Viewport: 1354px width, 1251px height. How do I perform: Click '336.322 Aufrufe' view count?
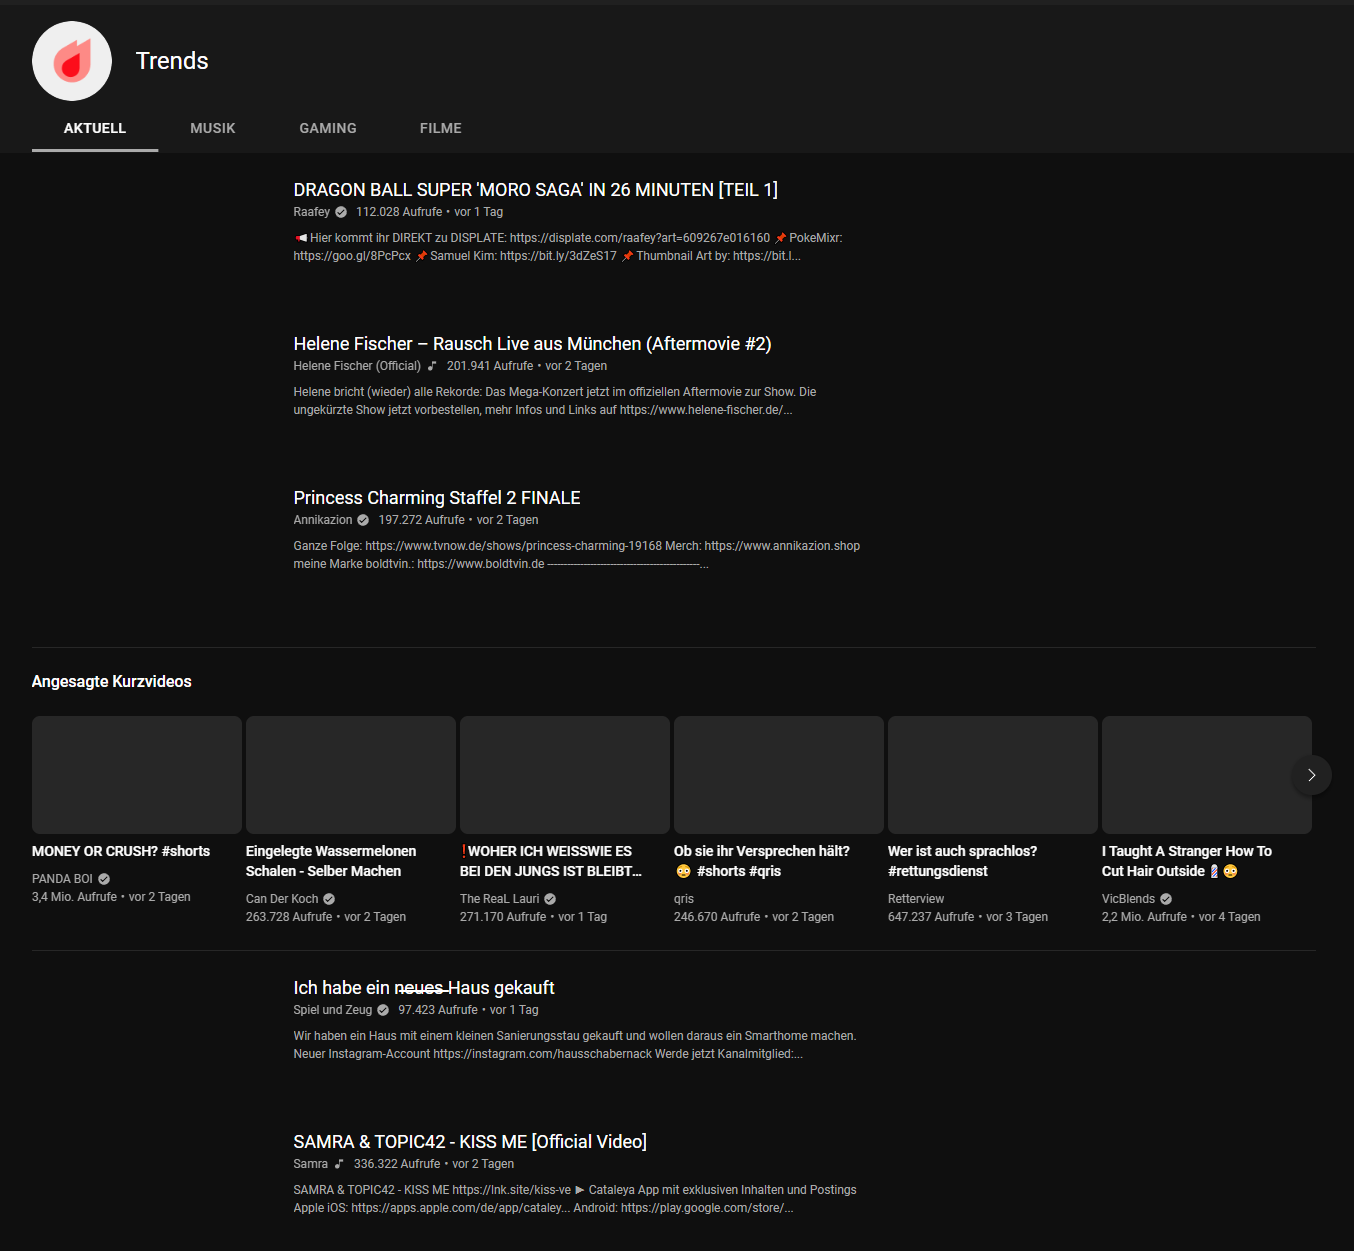[x=397, y=1164]
